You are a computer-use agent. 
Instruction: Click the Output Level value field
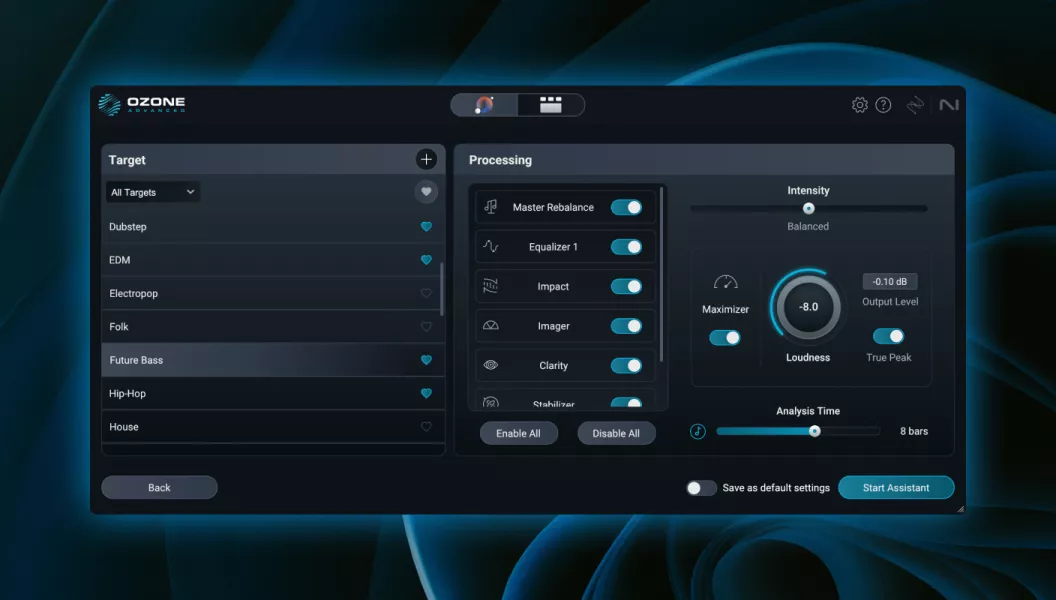[889, 282]
